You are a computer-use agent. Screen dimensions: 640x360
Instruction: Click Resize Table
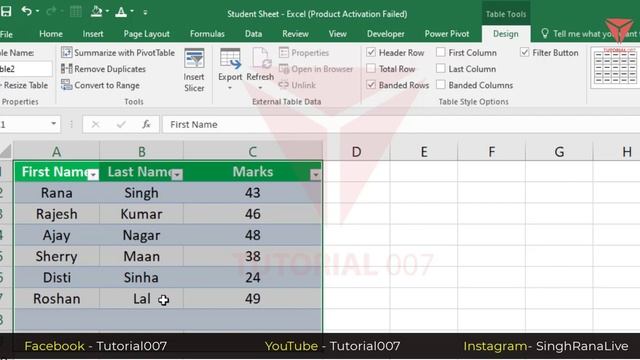pos(24,85)
